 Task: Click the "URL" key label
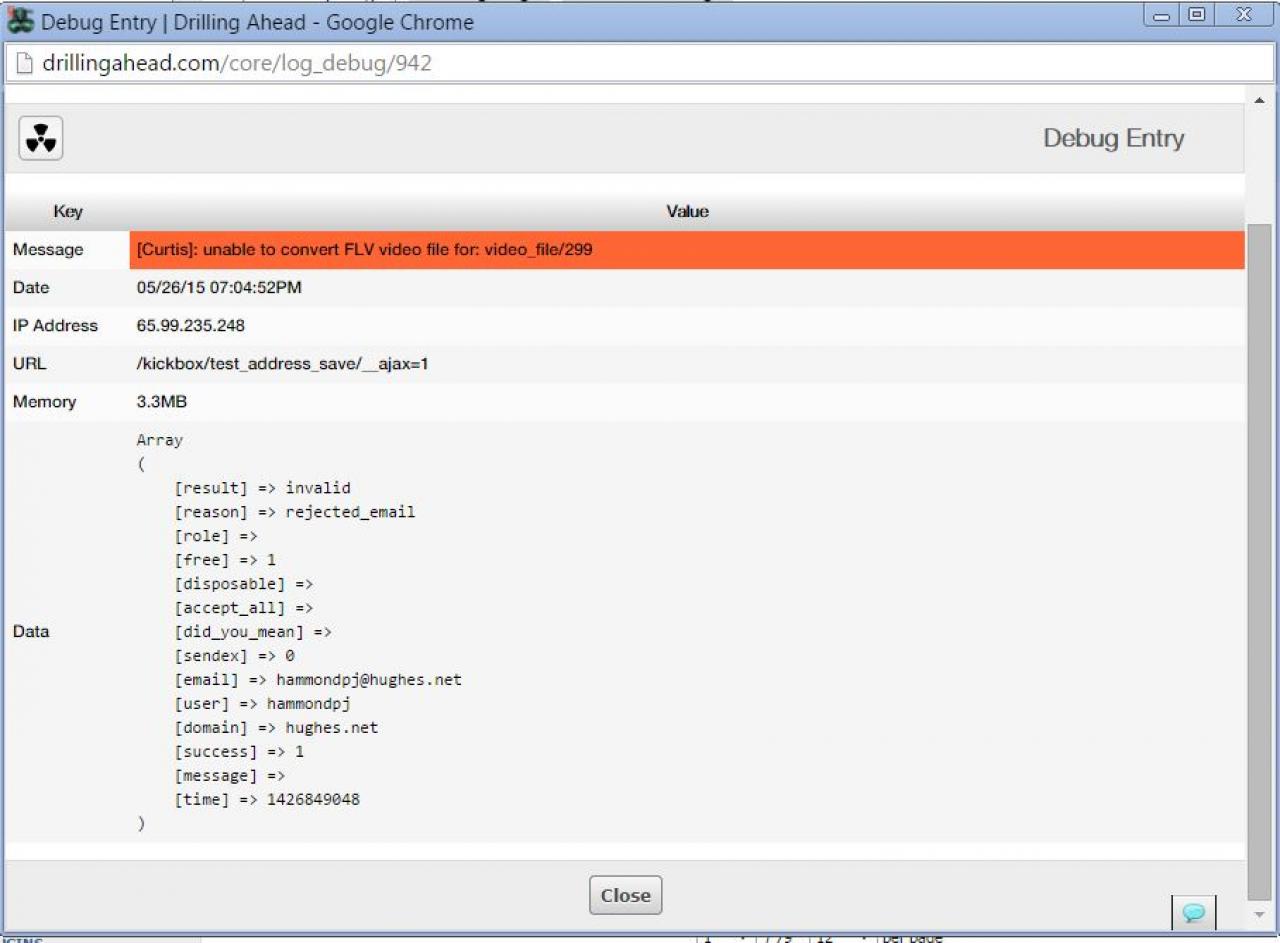point(30,364)
